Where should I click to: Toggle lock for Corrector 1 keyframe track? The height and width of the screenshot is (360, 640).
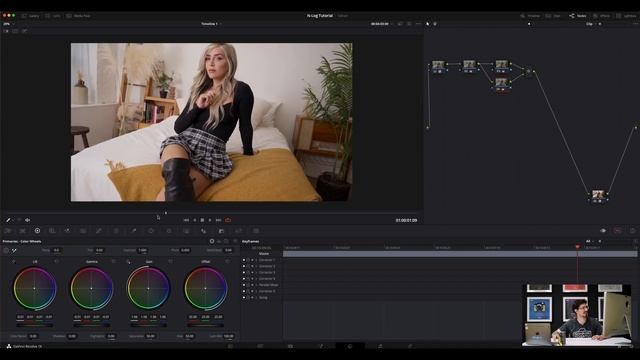[248, 260]
